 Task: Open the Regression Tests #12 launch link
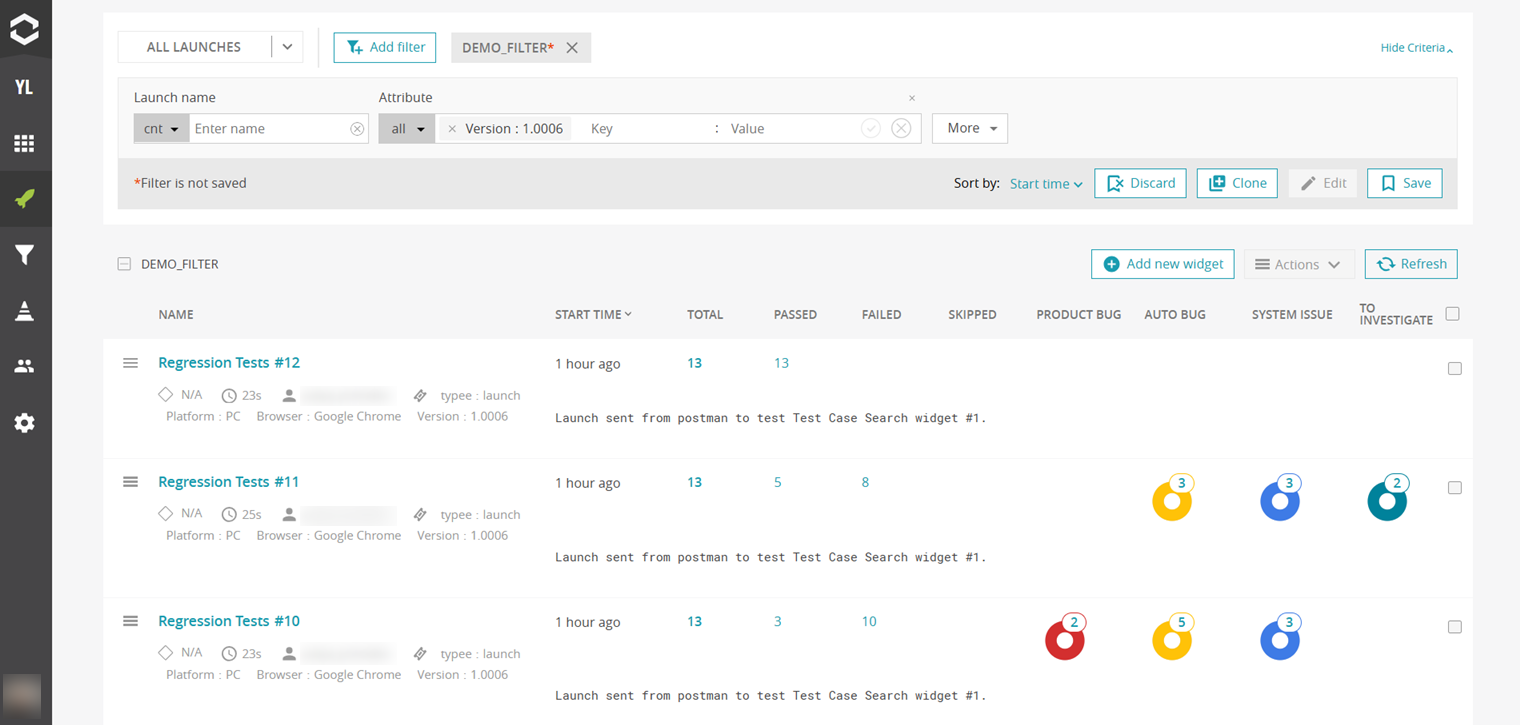[x=229, y=363]
